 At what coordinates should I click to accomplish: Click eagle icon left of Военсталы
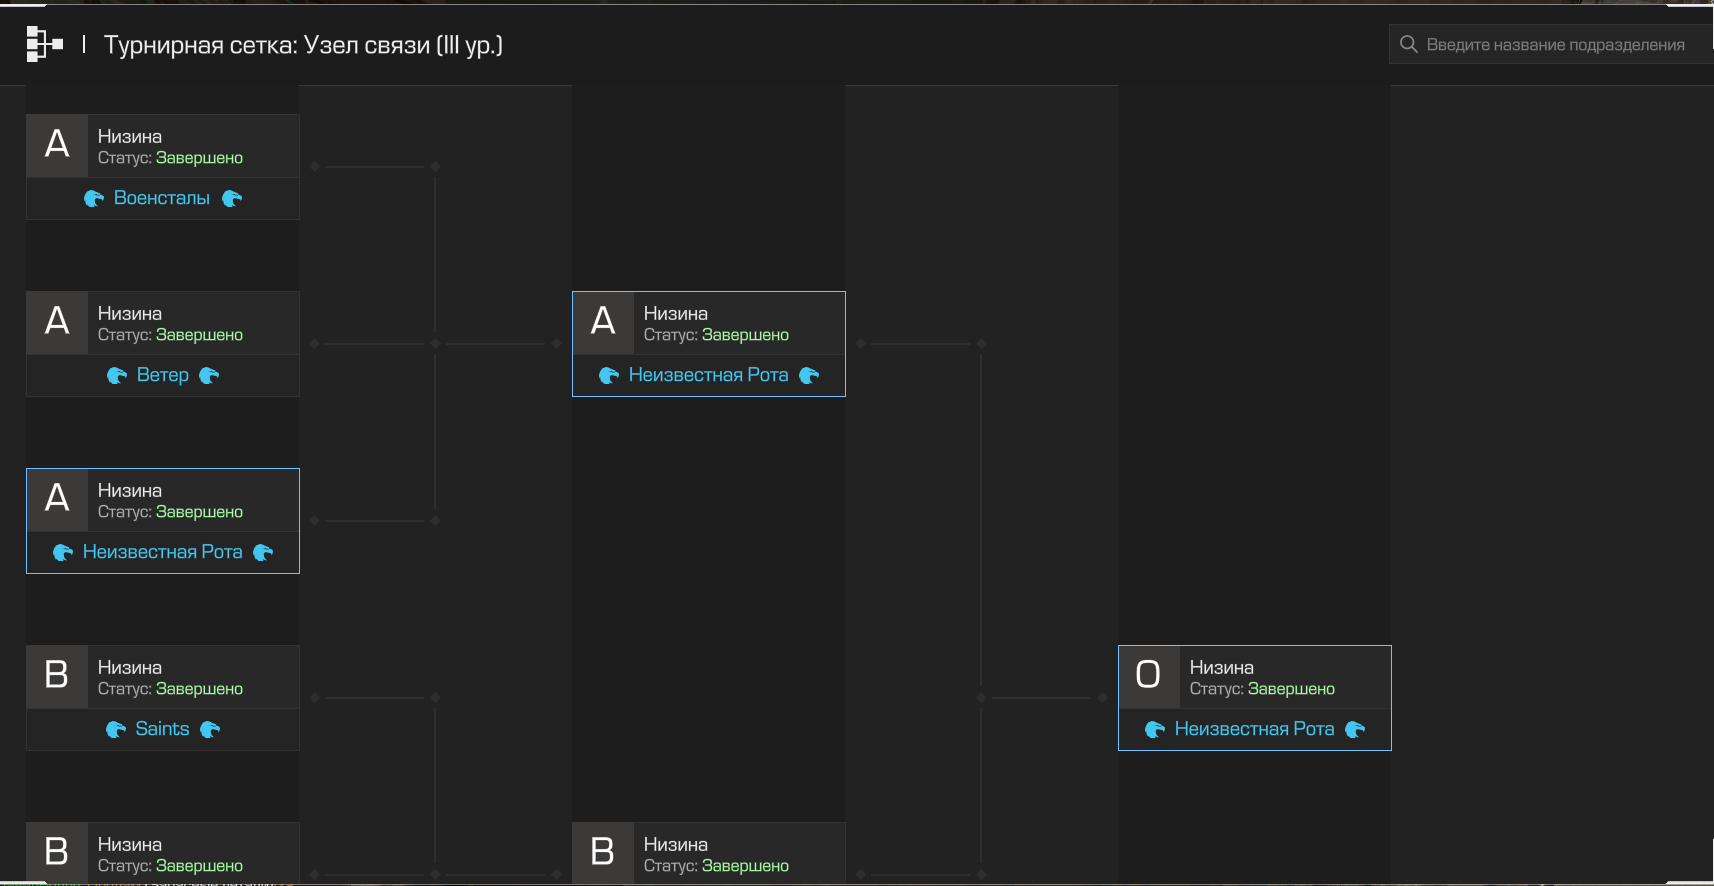click(x=94, y=199)
